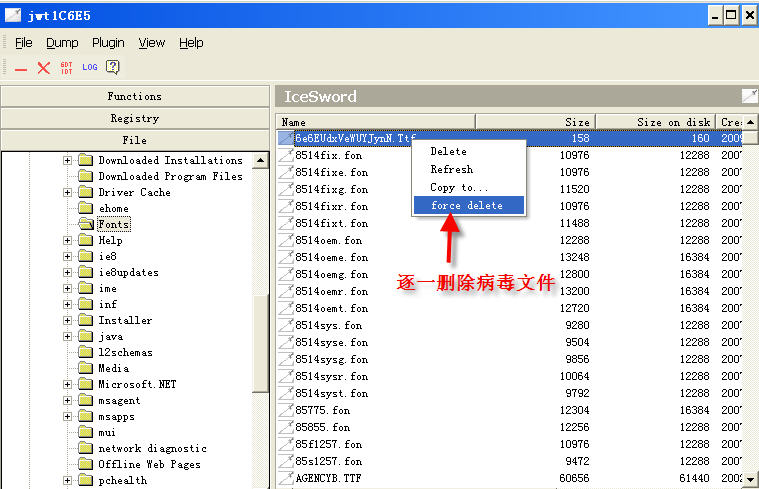Open the Dump menu

62,43
